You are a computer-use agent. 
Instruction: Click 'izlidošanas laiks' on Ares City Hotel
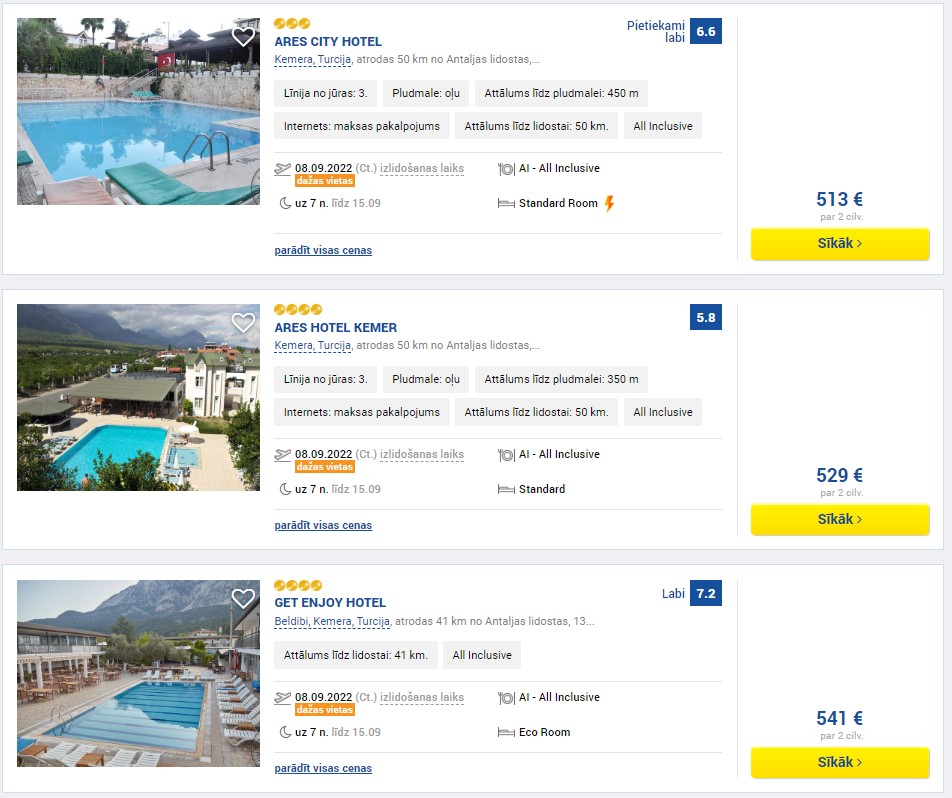click(x=422, y=168)
